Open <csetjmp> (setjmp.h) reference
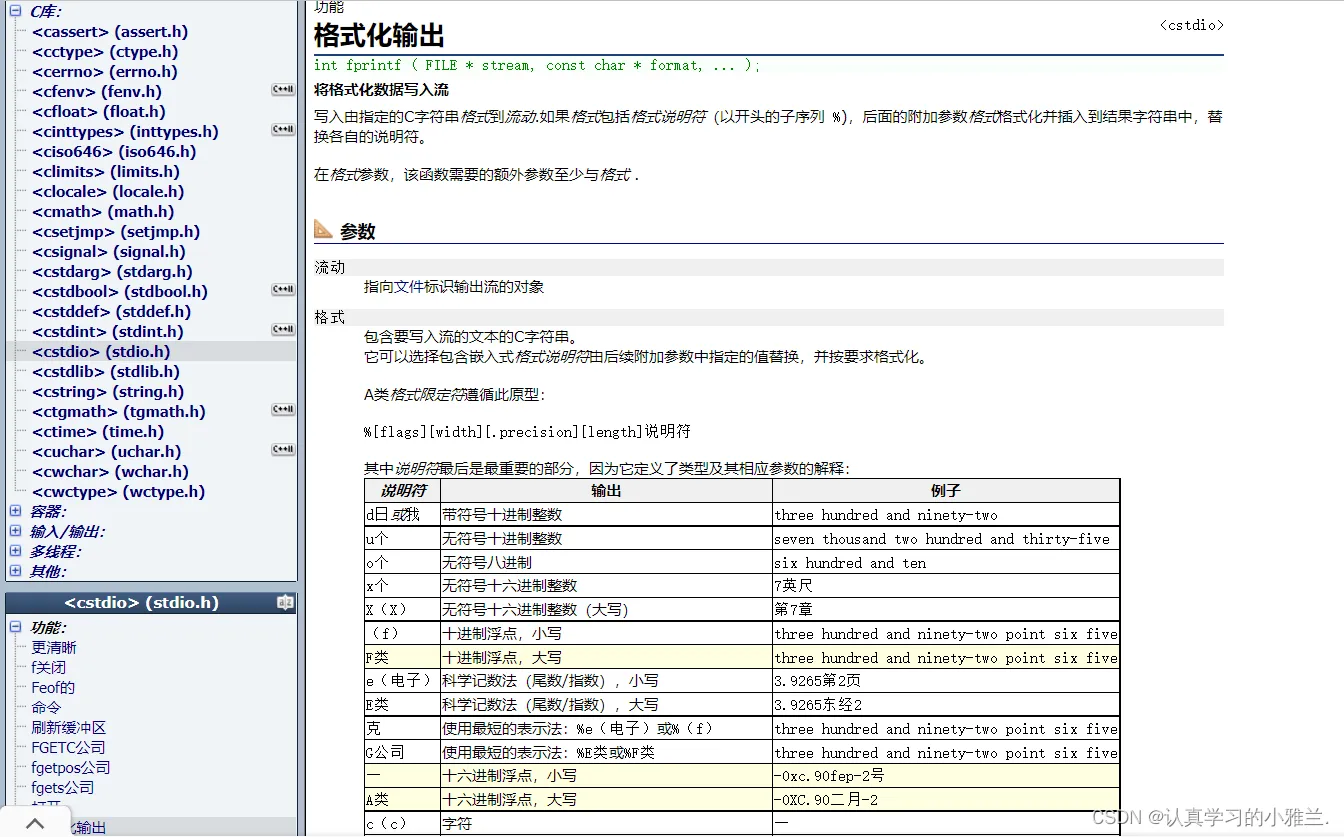Viewport: 1344px width, 837px height. point(116,232)
